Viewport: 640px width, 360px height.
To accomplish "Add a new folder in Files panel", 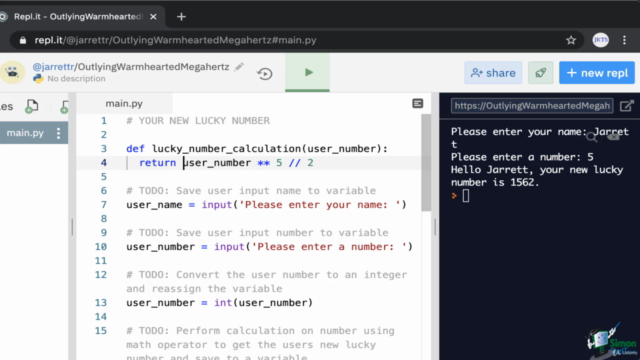I will 64,107.
